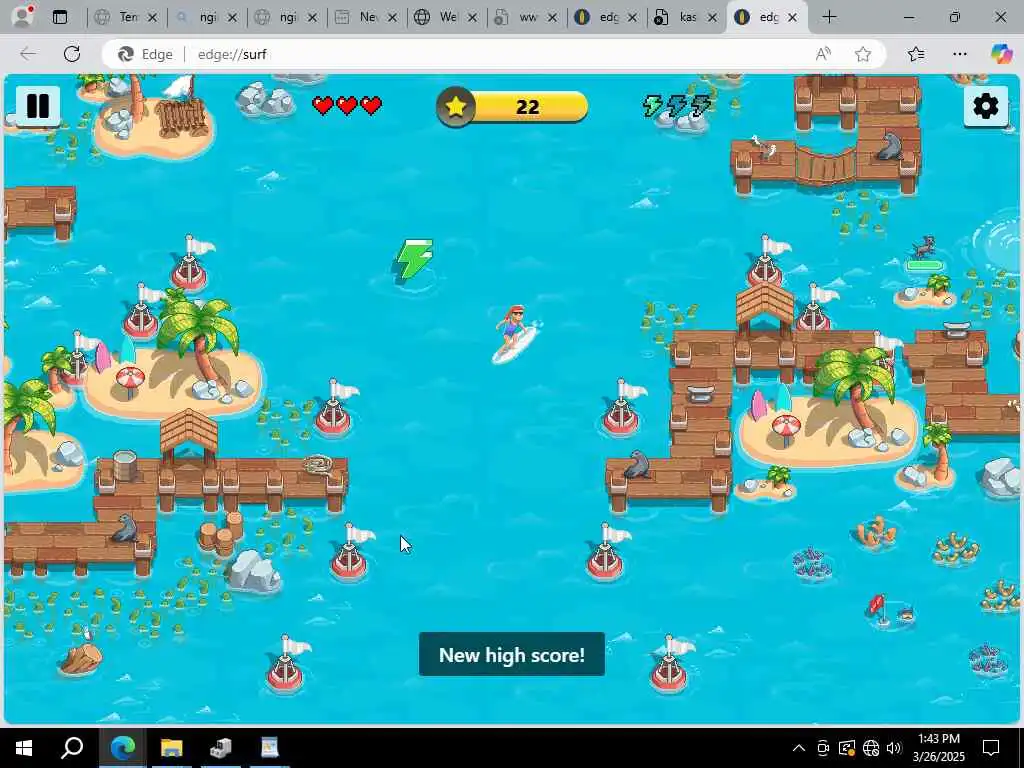
Task: Click the Edge site identity label
Action: click(145, 54)
